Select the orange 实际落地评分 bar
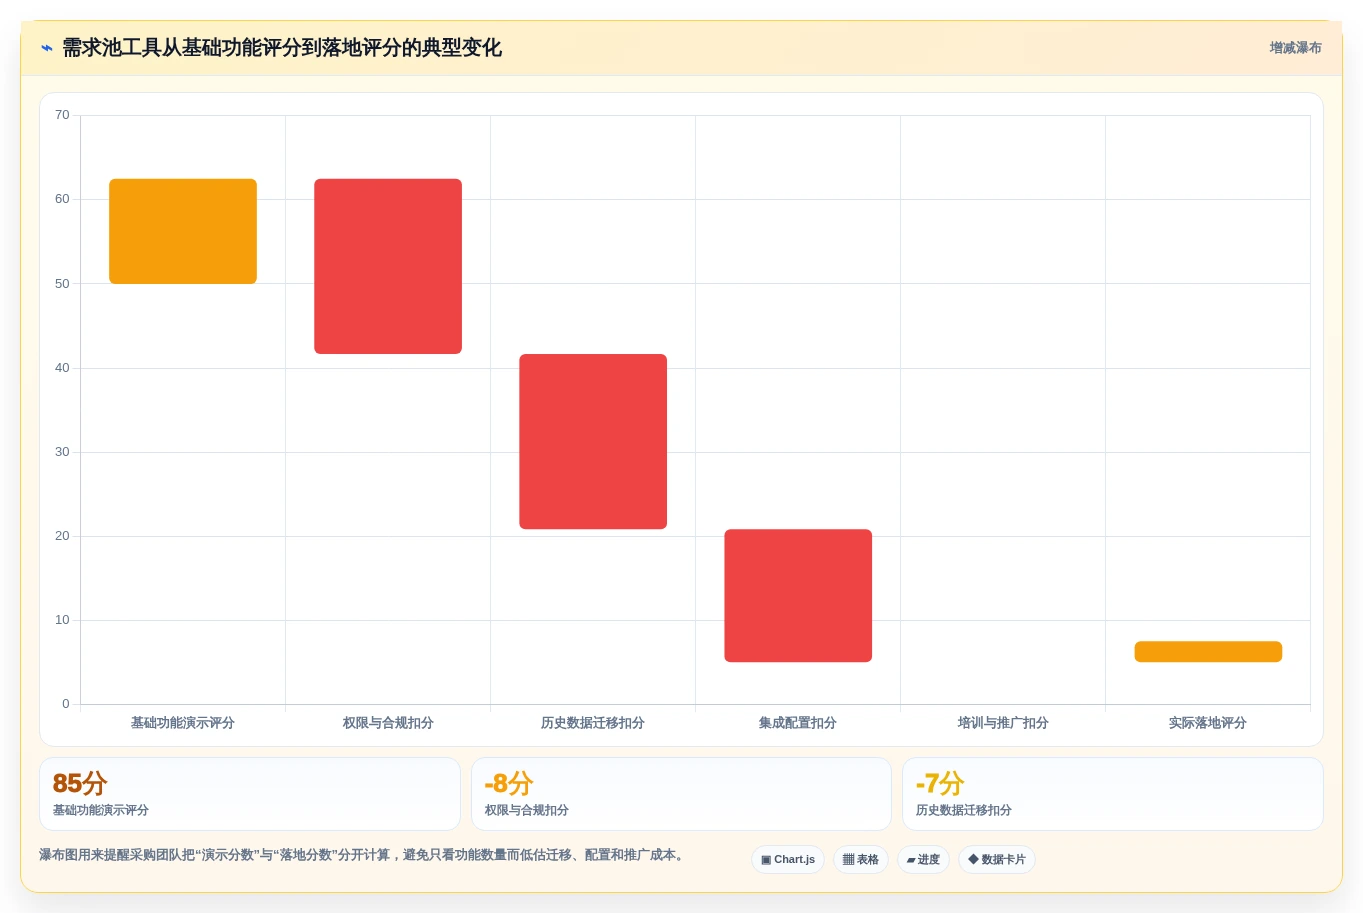 pos(1208,651)
